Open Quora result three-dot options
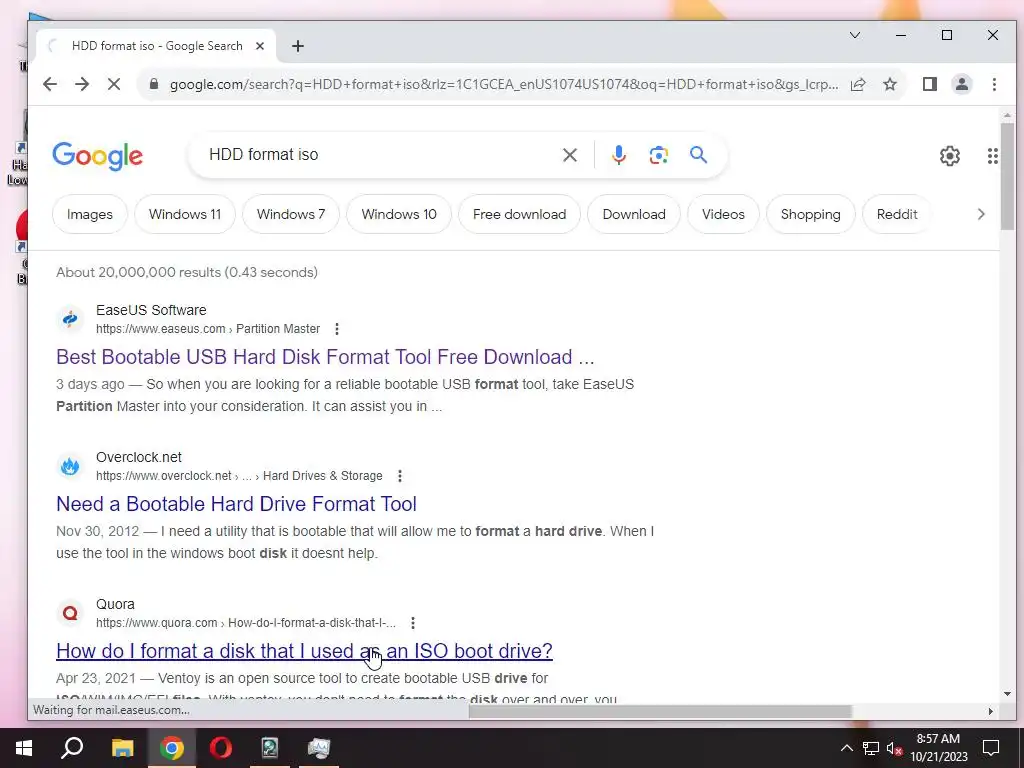 click(x=413, y=623)
